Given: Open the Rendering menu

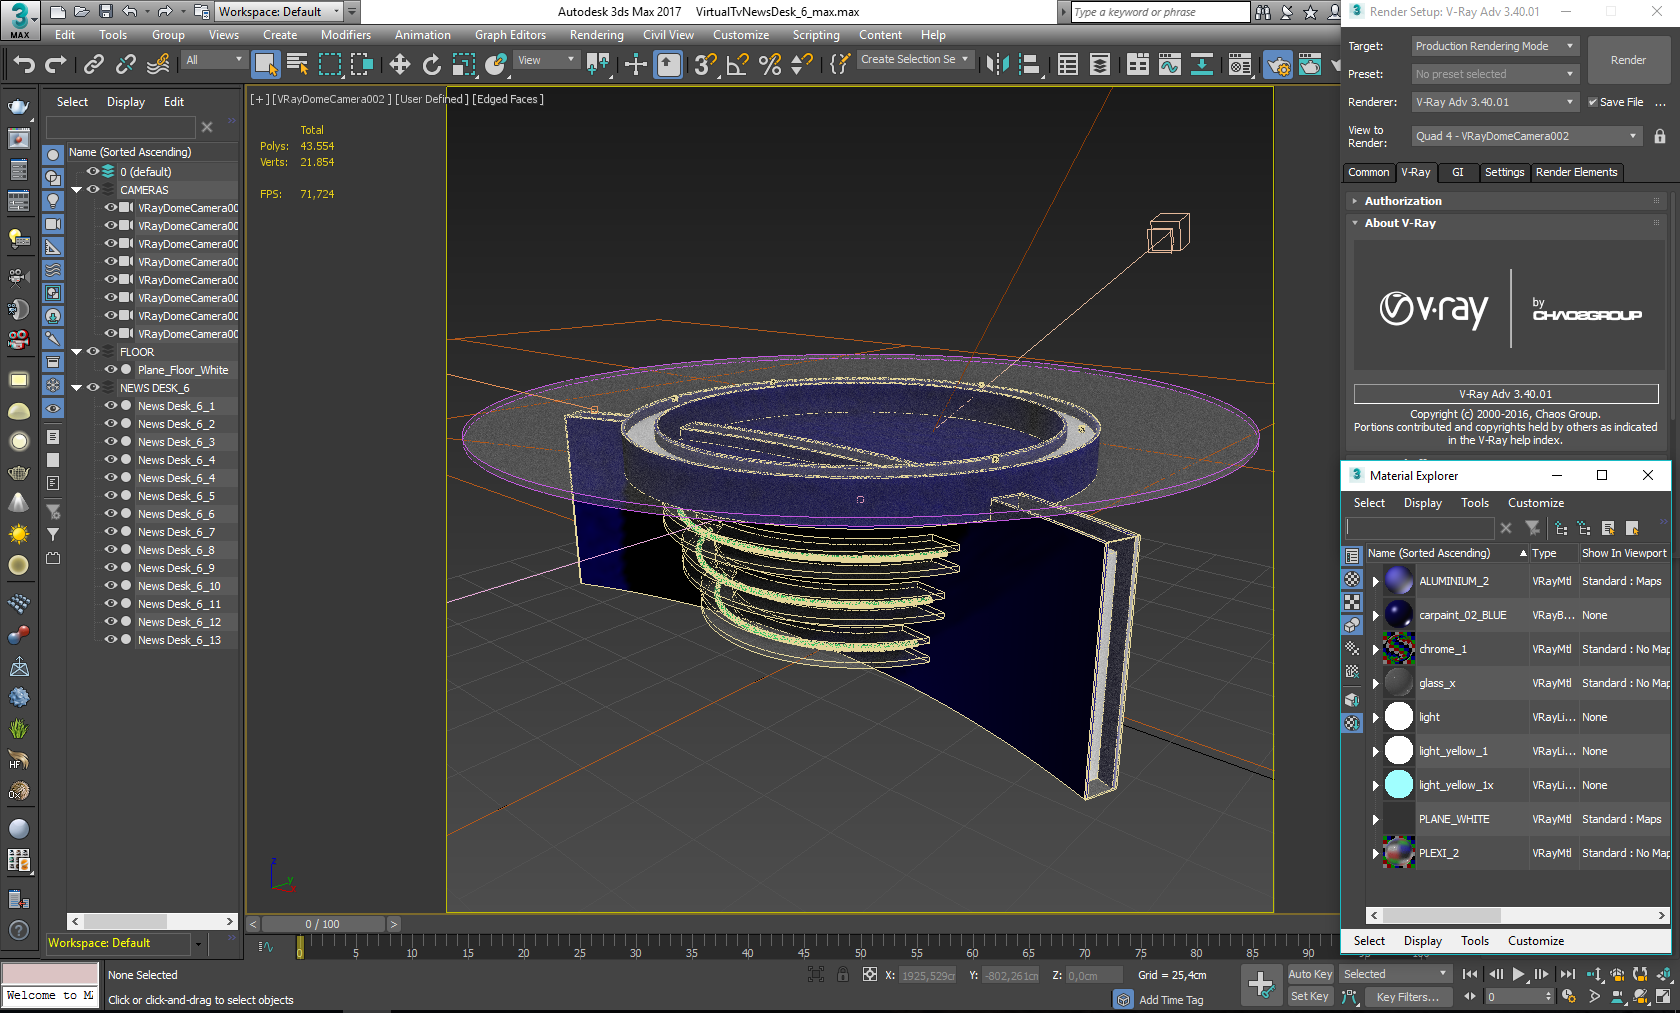Looking at the screenshot, I should [x=596, y=35].
